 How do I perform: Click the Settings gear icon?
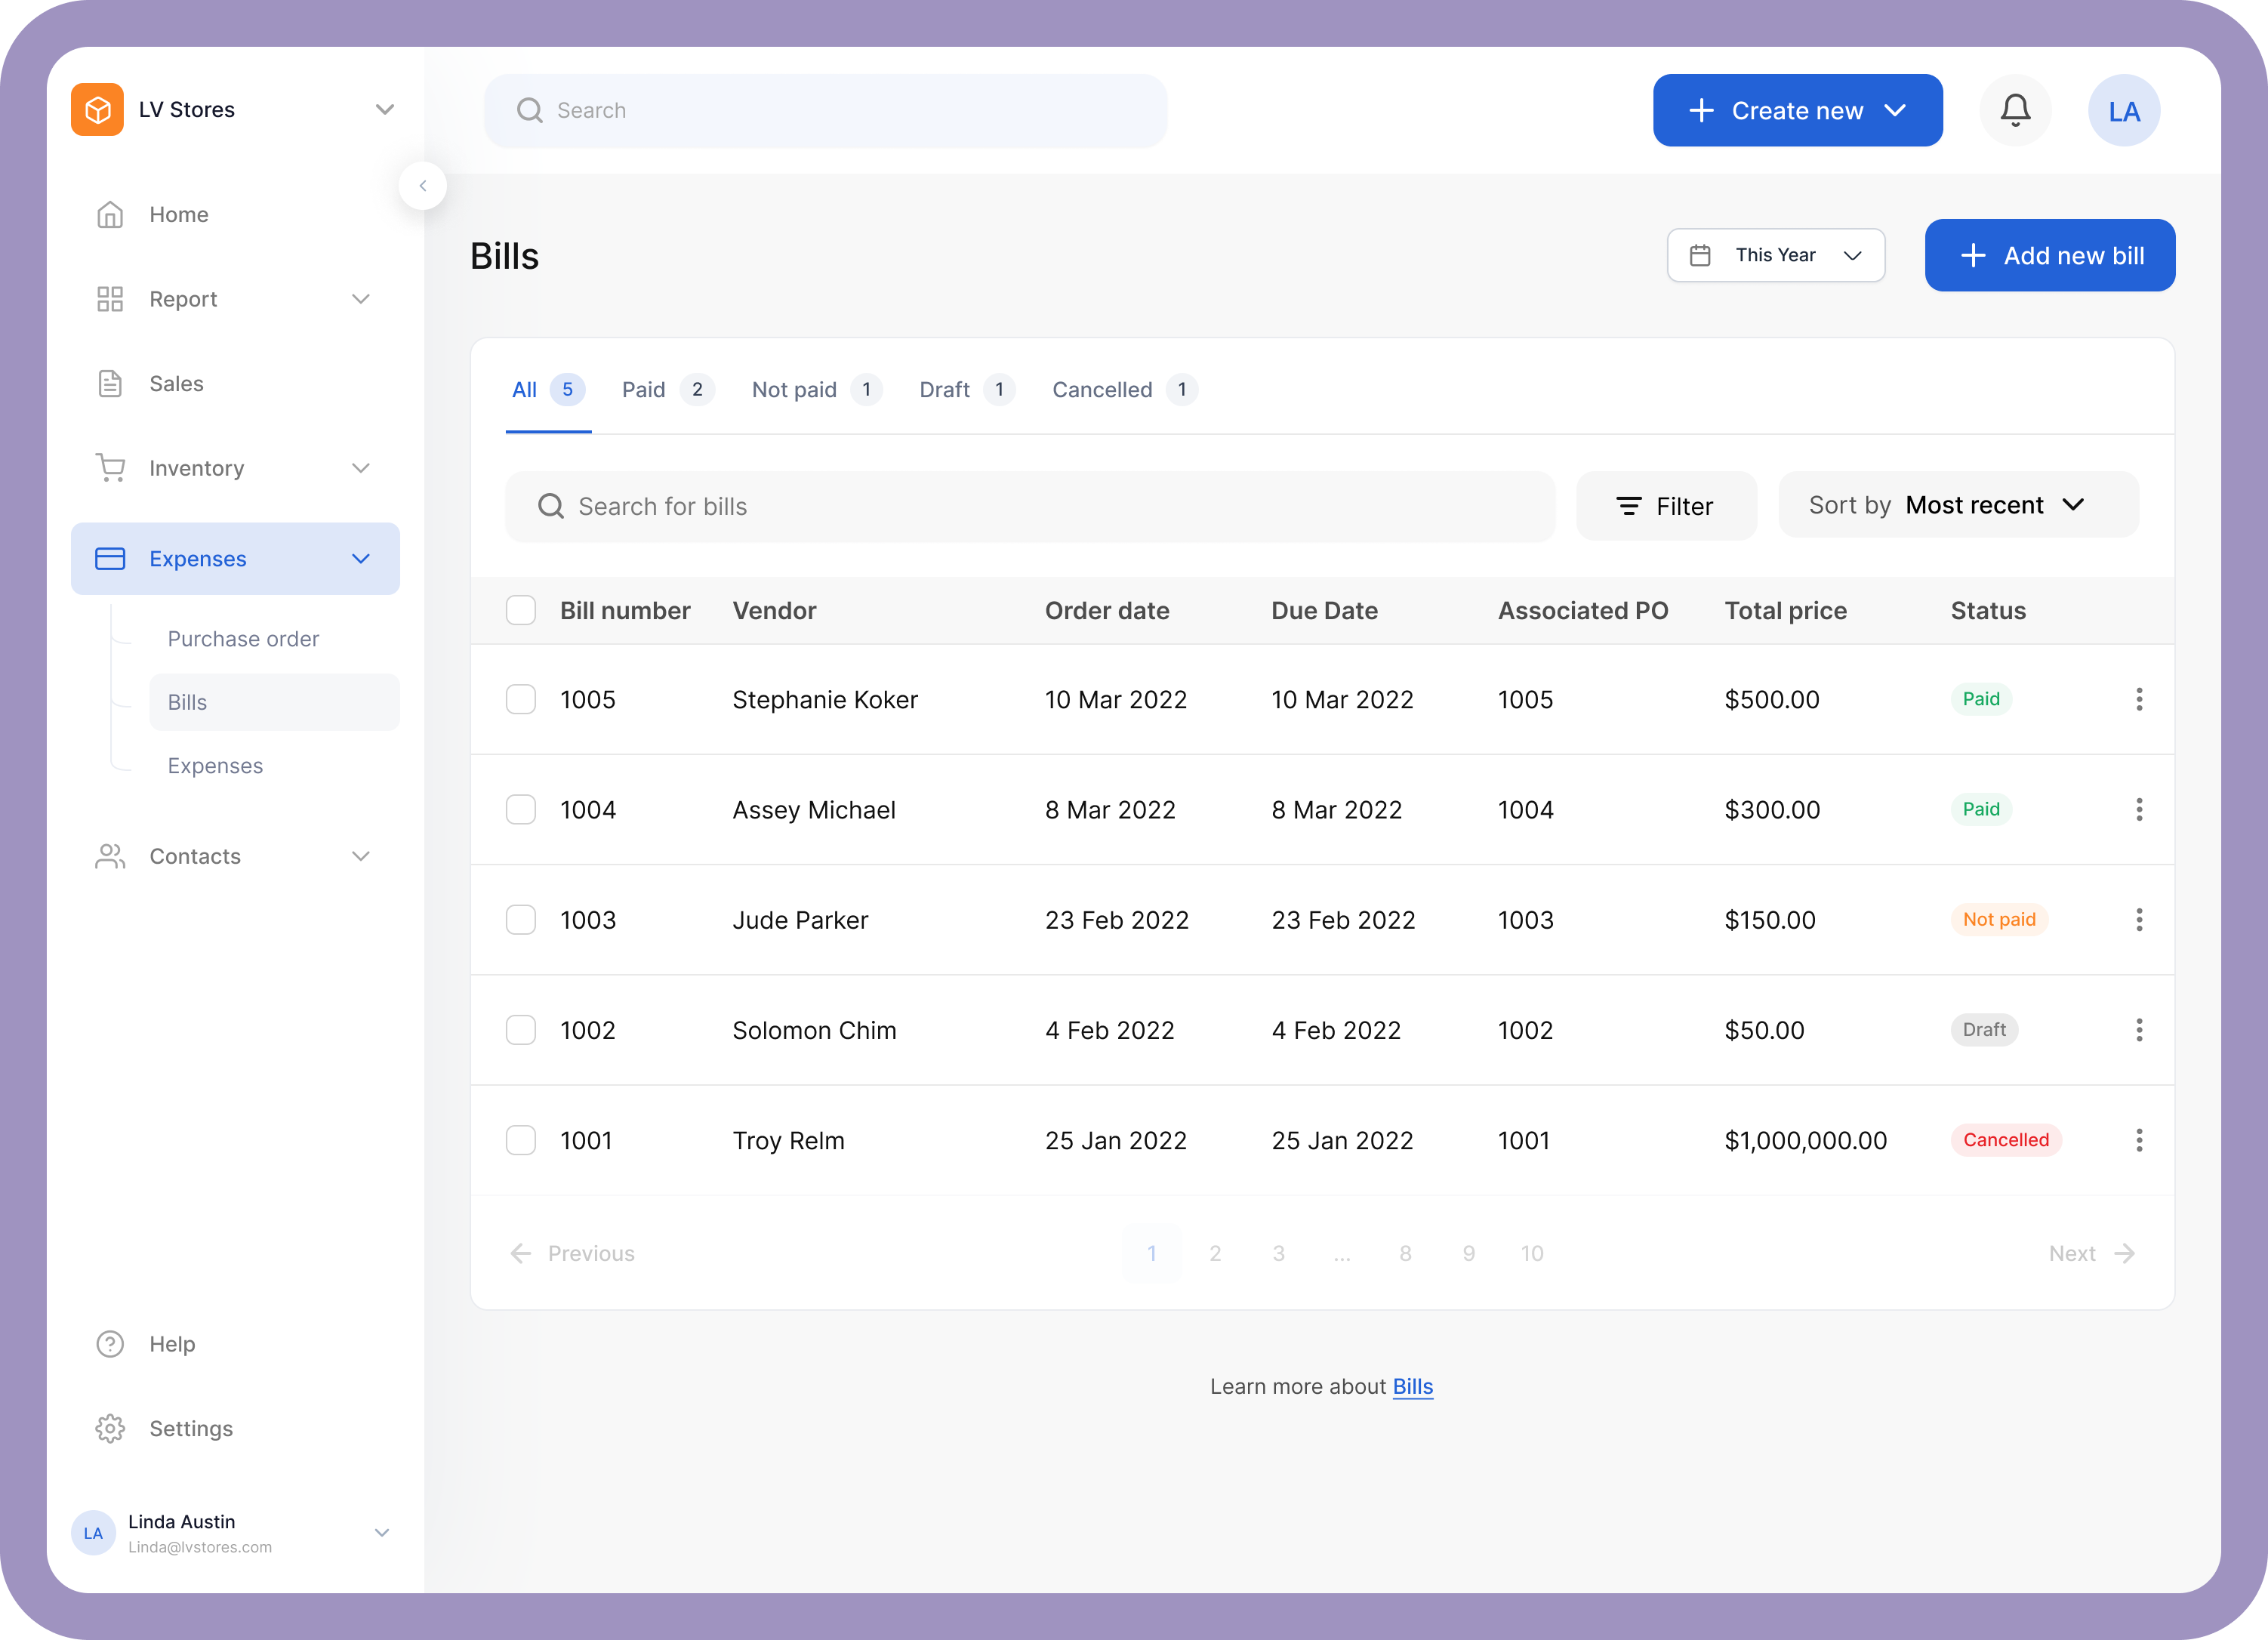click(x=110, y=1429)
